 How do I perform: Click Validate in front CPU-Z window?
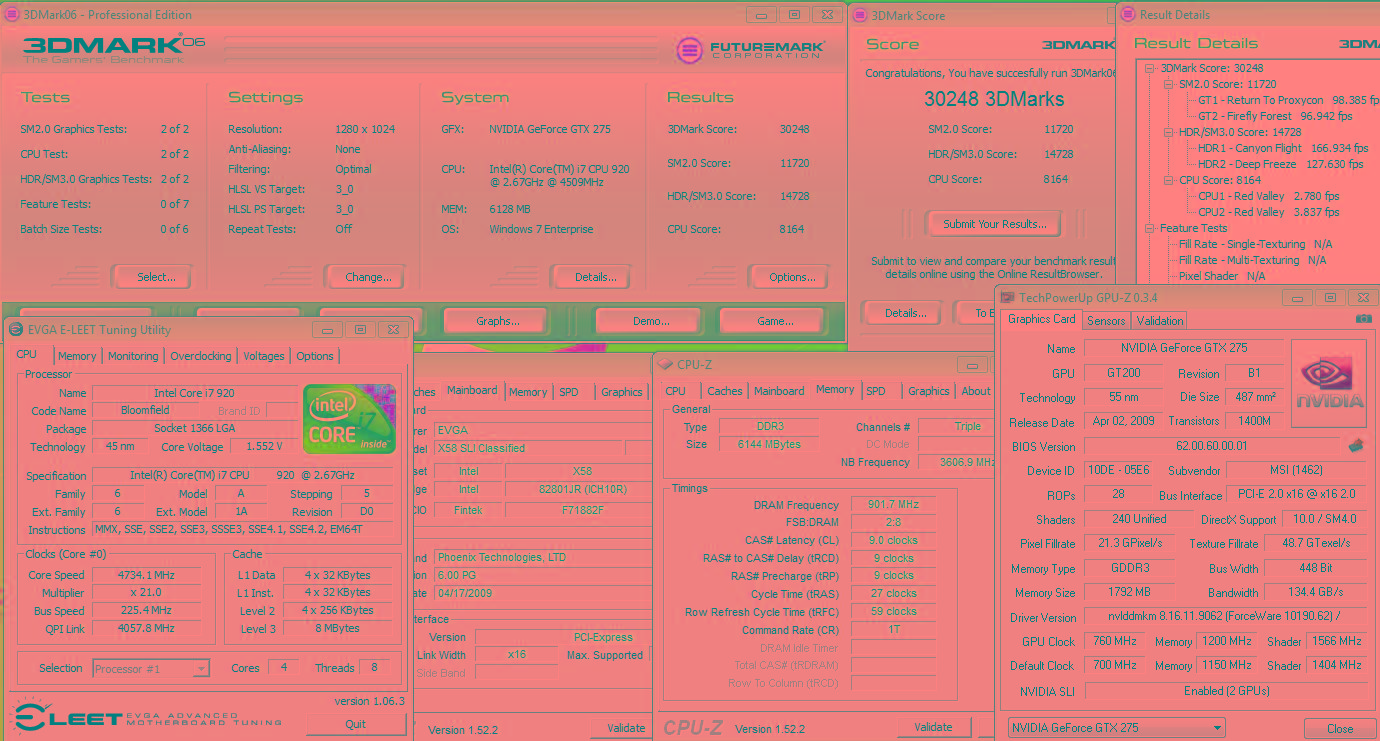(933, 727)
